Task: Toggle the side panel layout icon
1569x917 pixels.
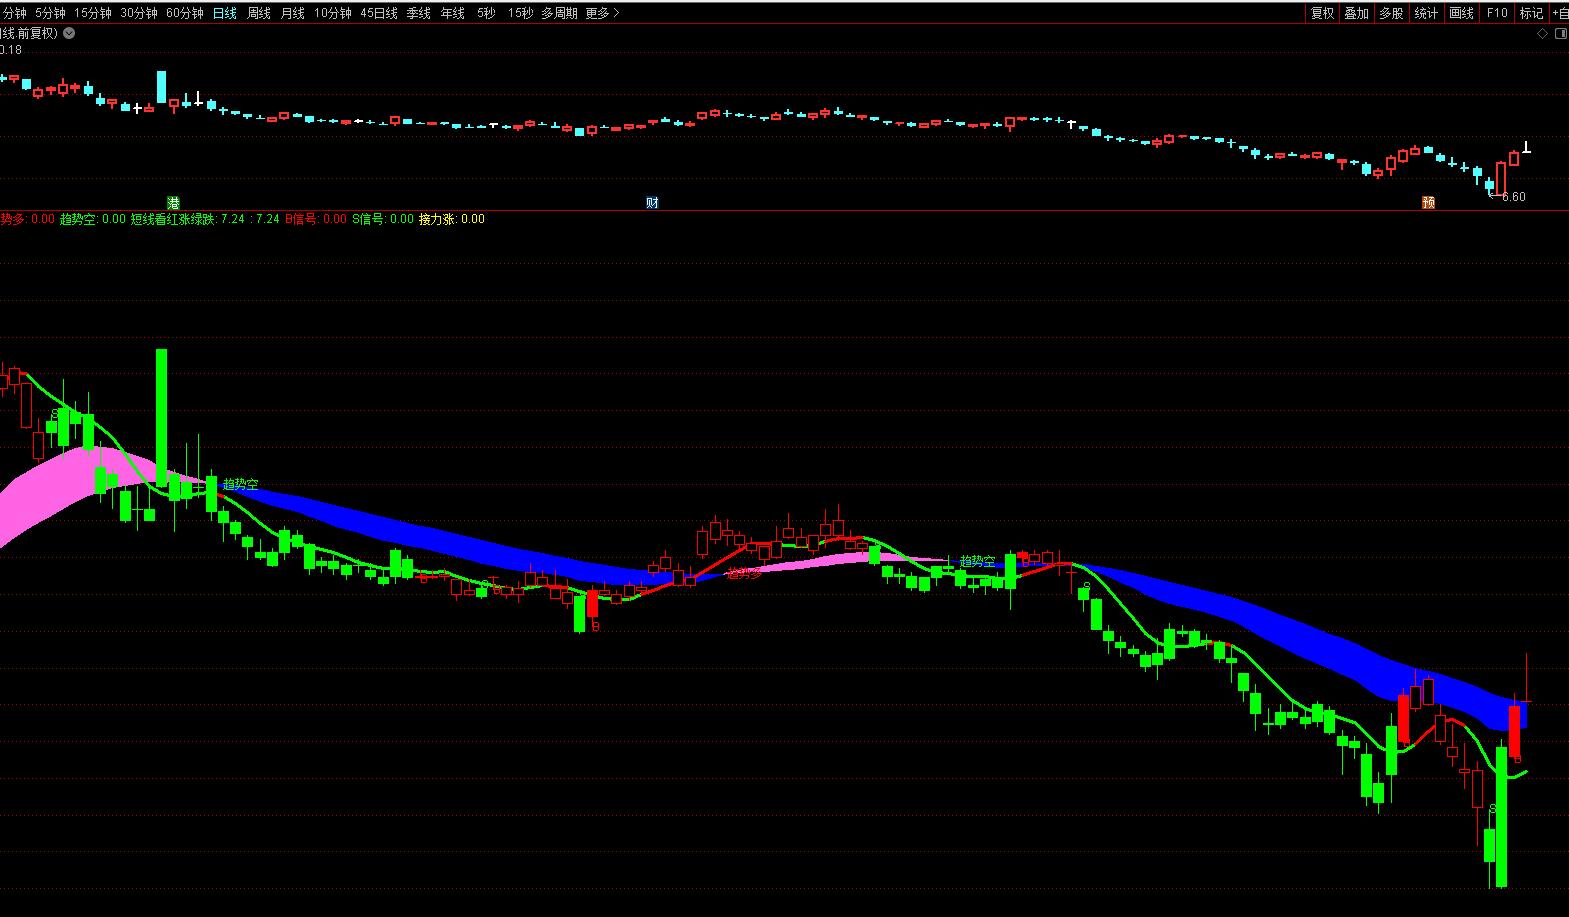Action: [x=1561, y=33]
